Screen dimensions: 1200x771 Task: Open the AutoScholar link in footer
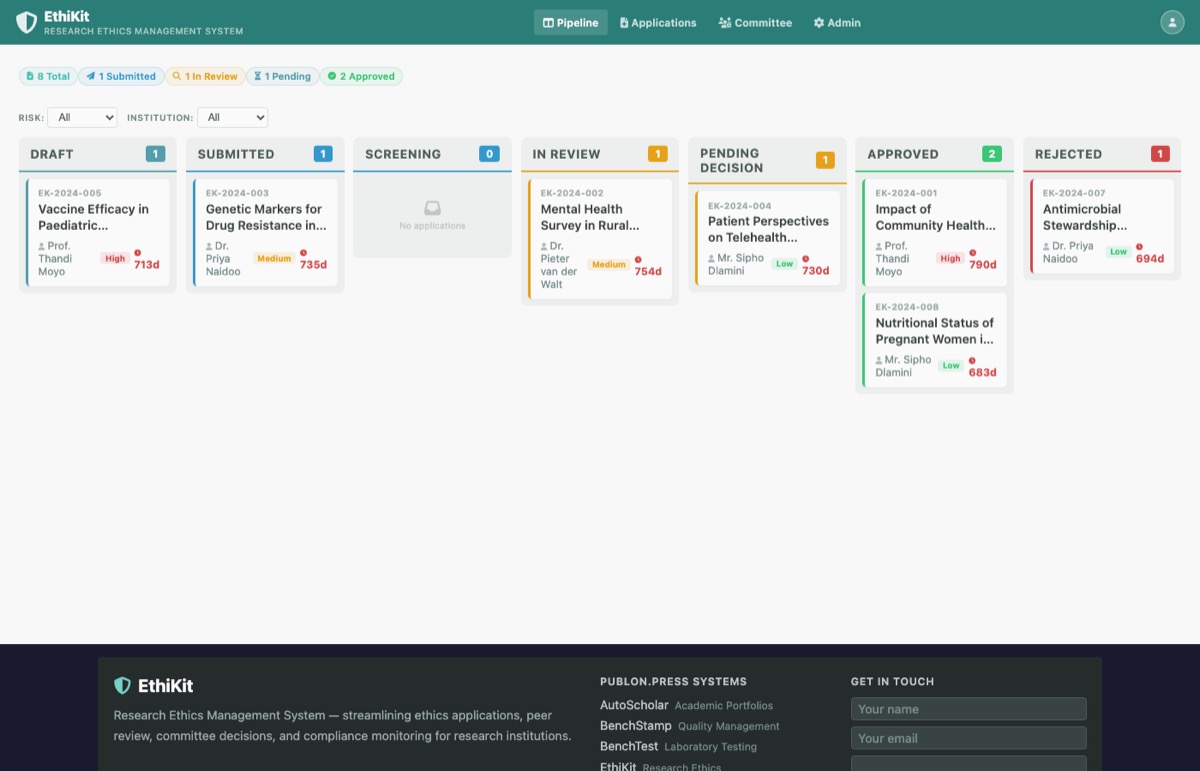[x=634, y=705]
